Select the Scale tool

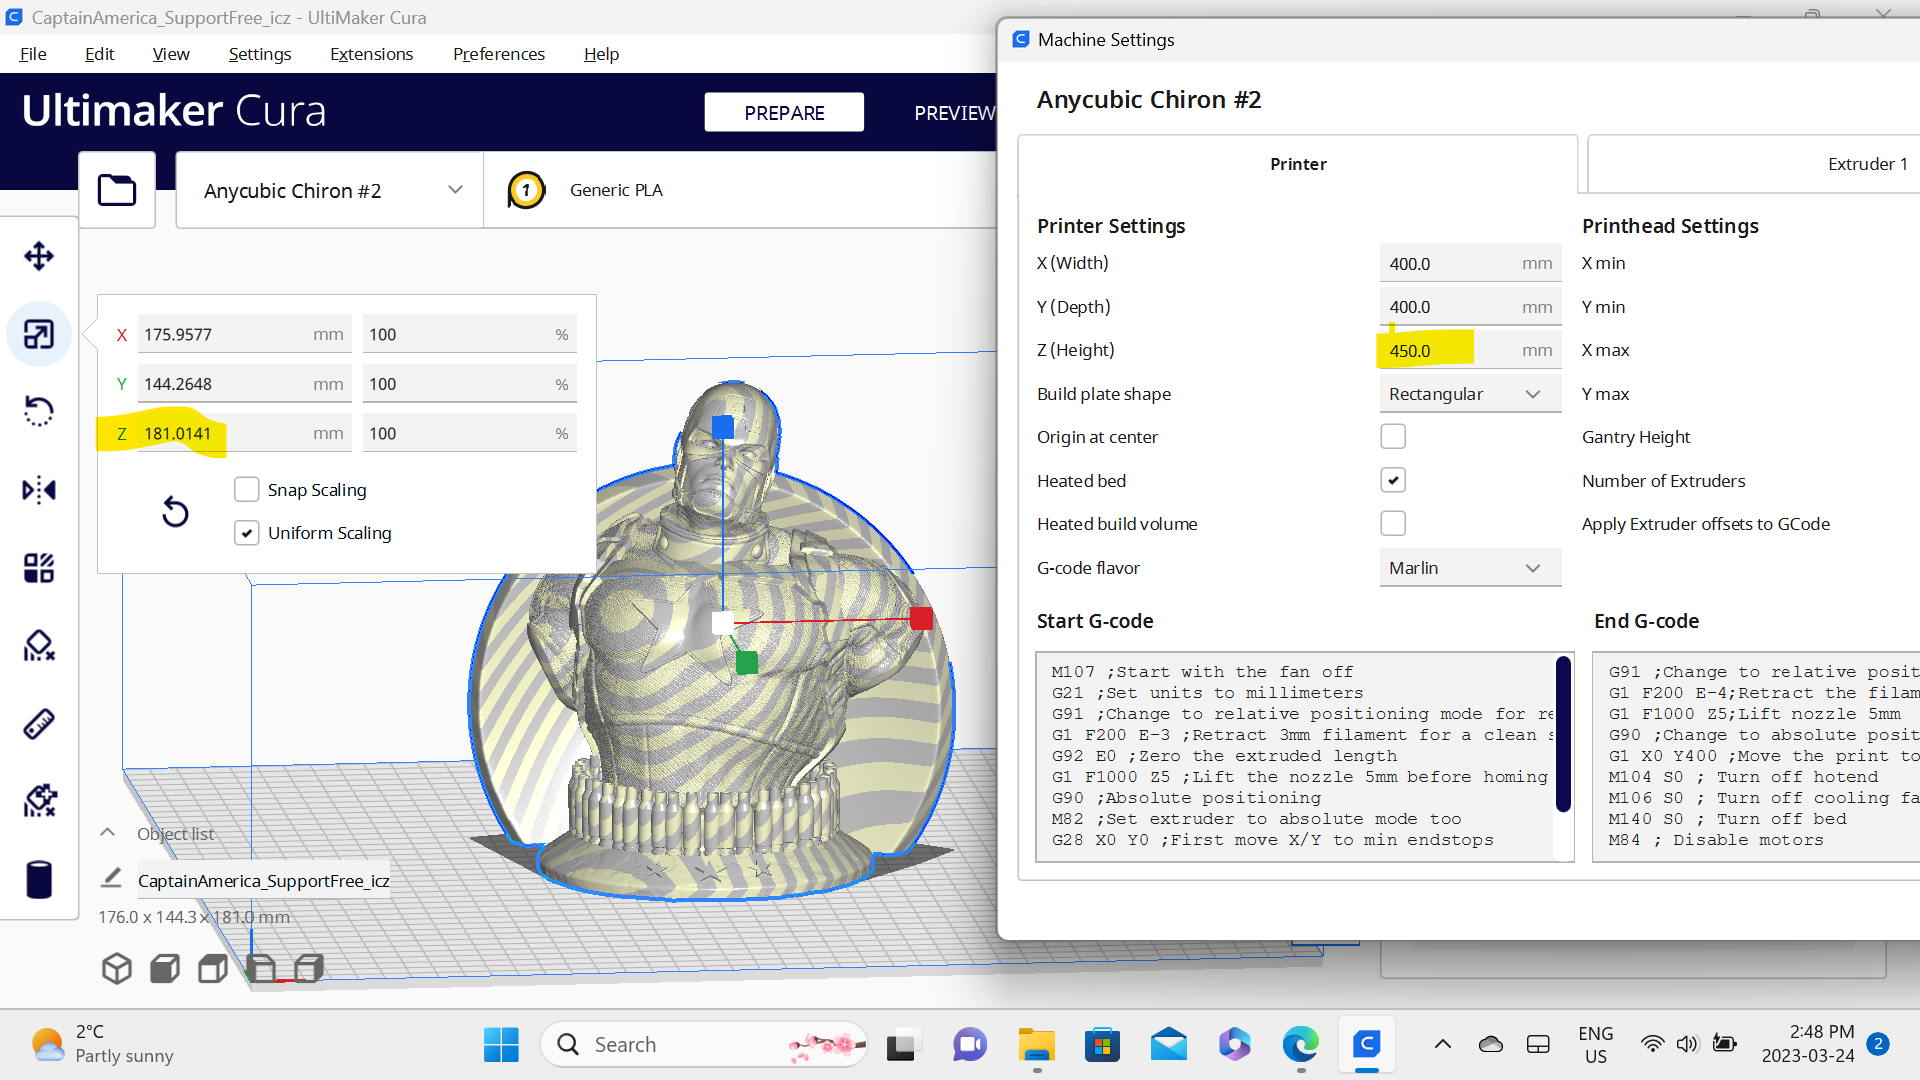[x=39, y=334]
